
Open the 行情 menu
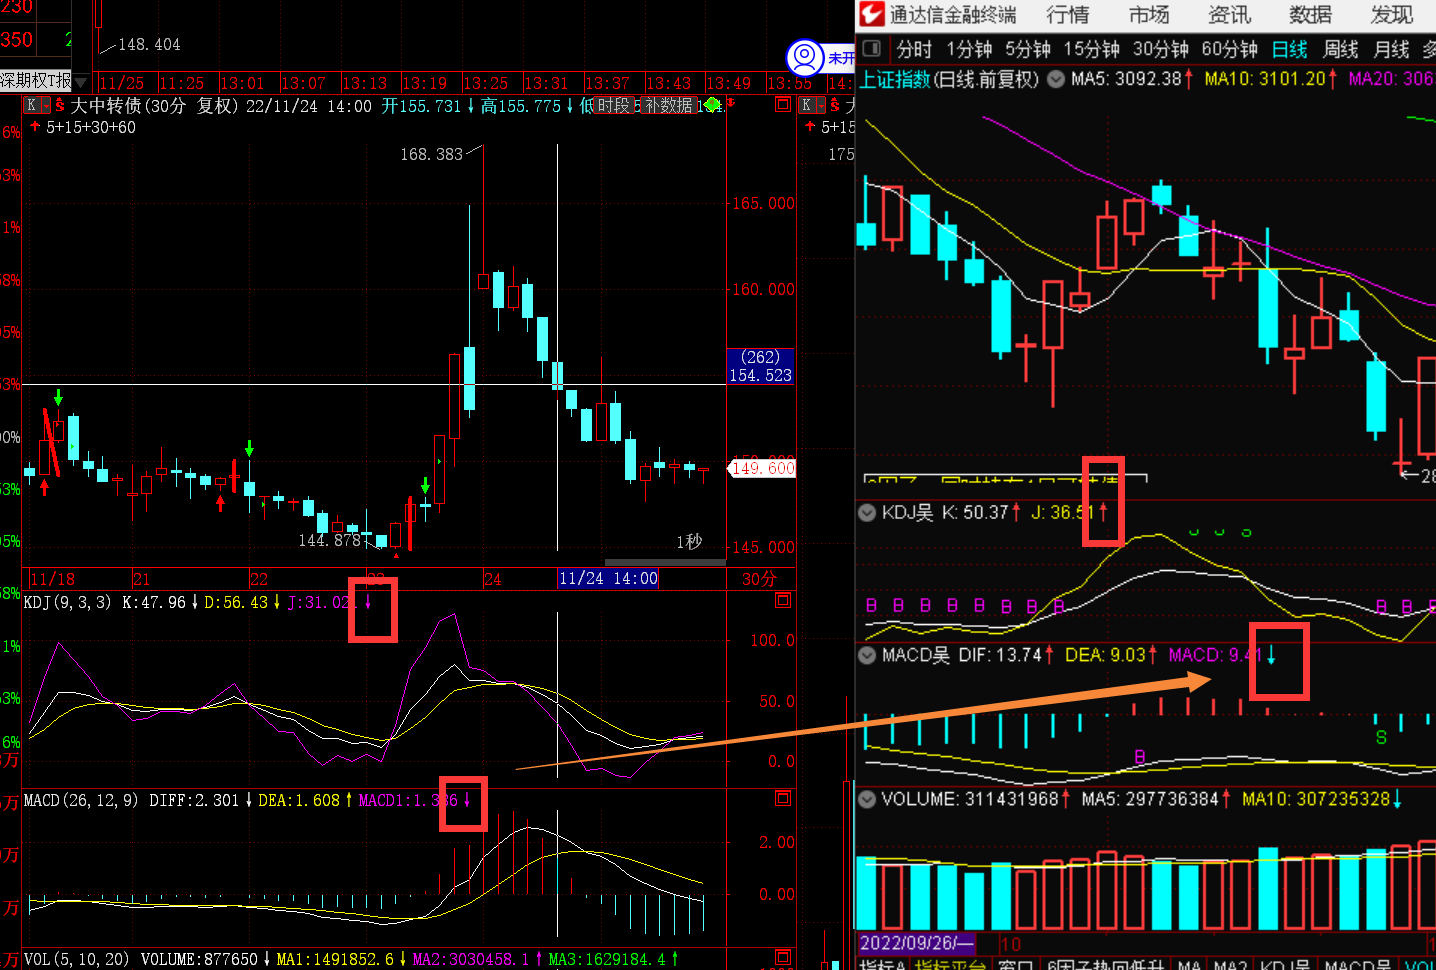[1067, 14]
